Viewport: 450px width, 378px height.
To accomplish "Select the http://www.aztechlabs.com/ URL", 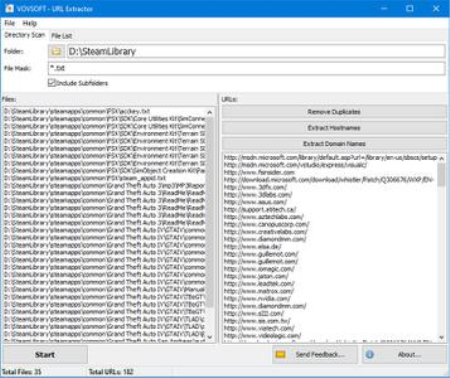I will [x=264, y=217].
